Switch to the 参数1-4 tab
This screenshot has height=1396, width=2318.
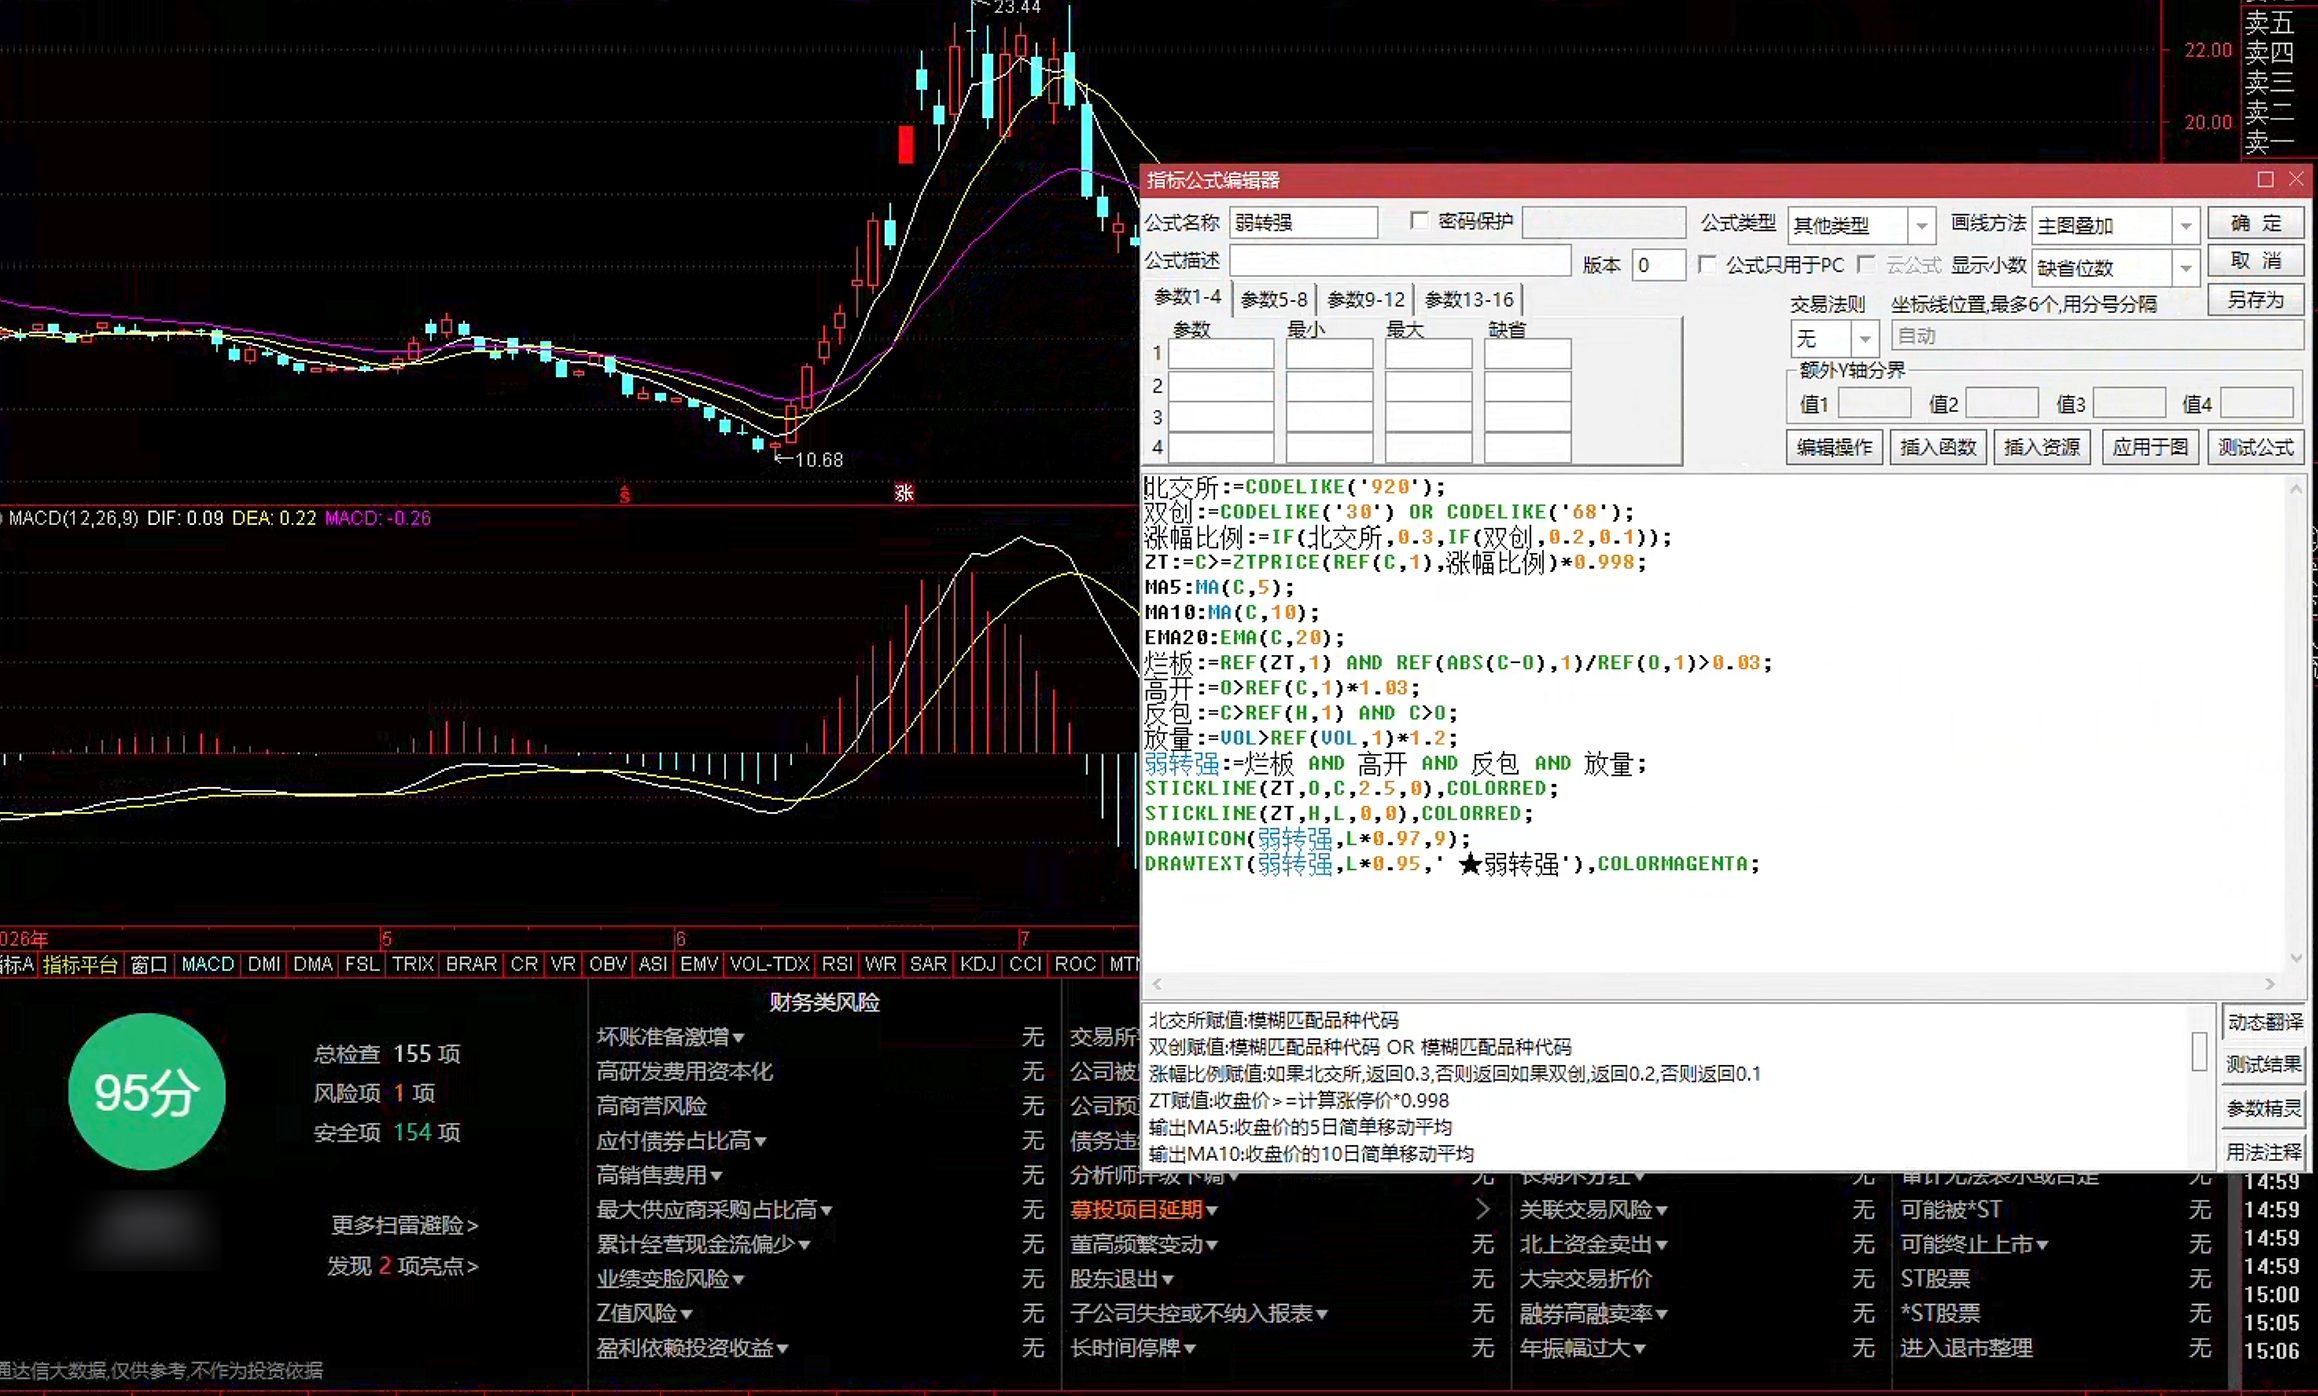point(1188,297)
